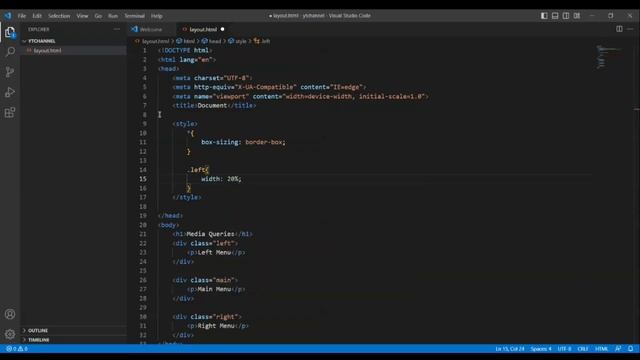Click the border-box value text
The width and height of the screenshot is (640, 360).
[x=264, y=142]
